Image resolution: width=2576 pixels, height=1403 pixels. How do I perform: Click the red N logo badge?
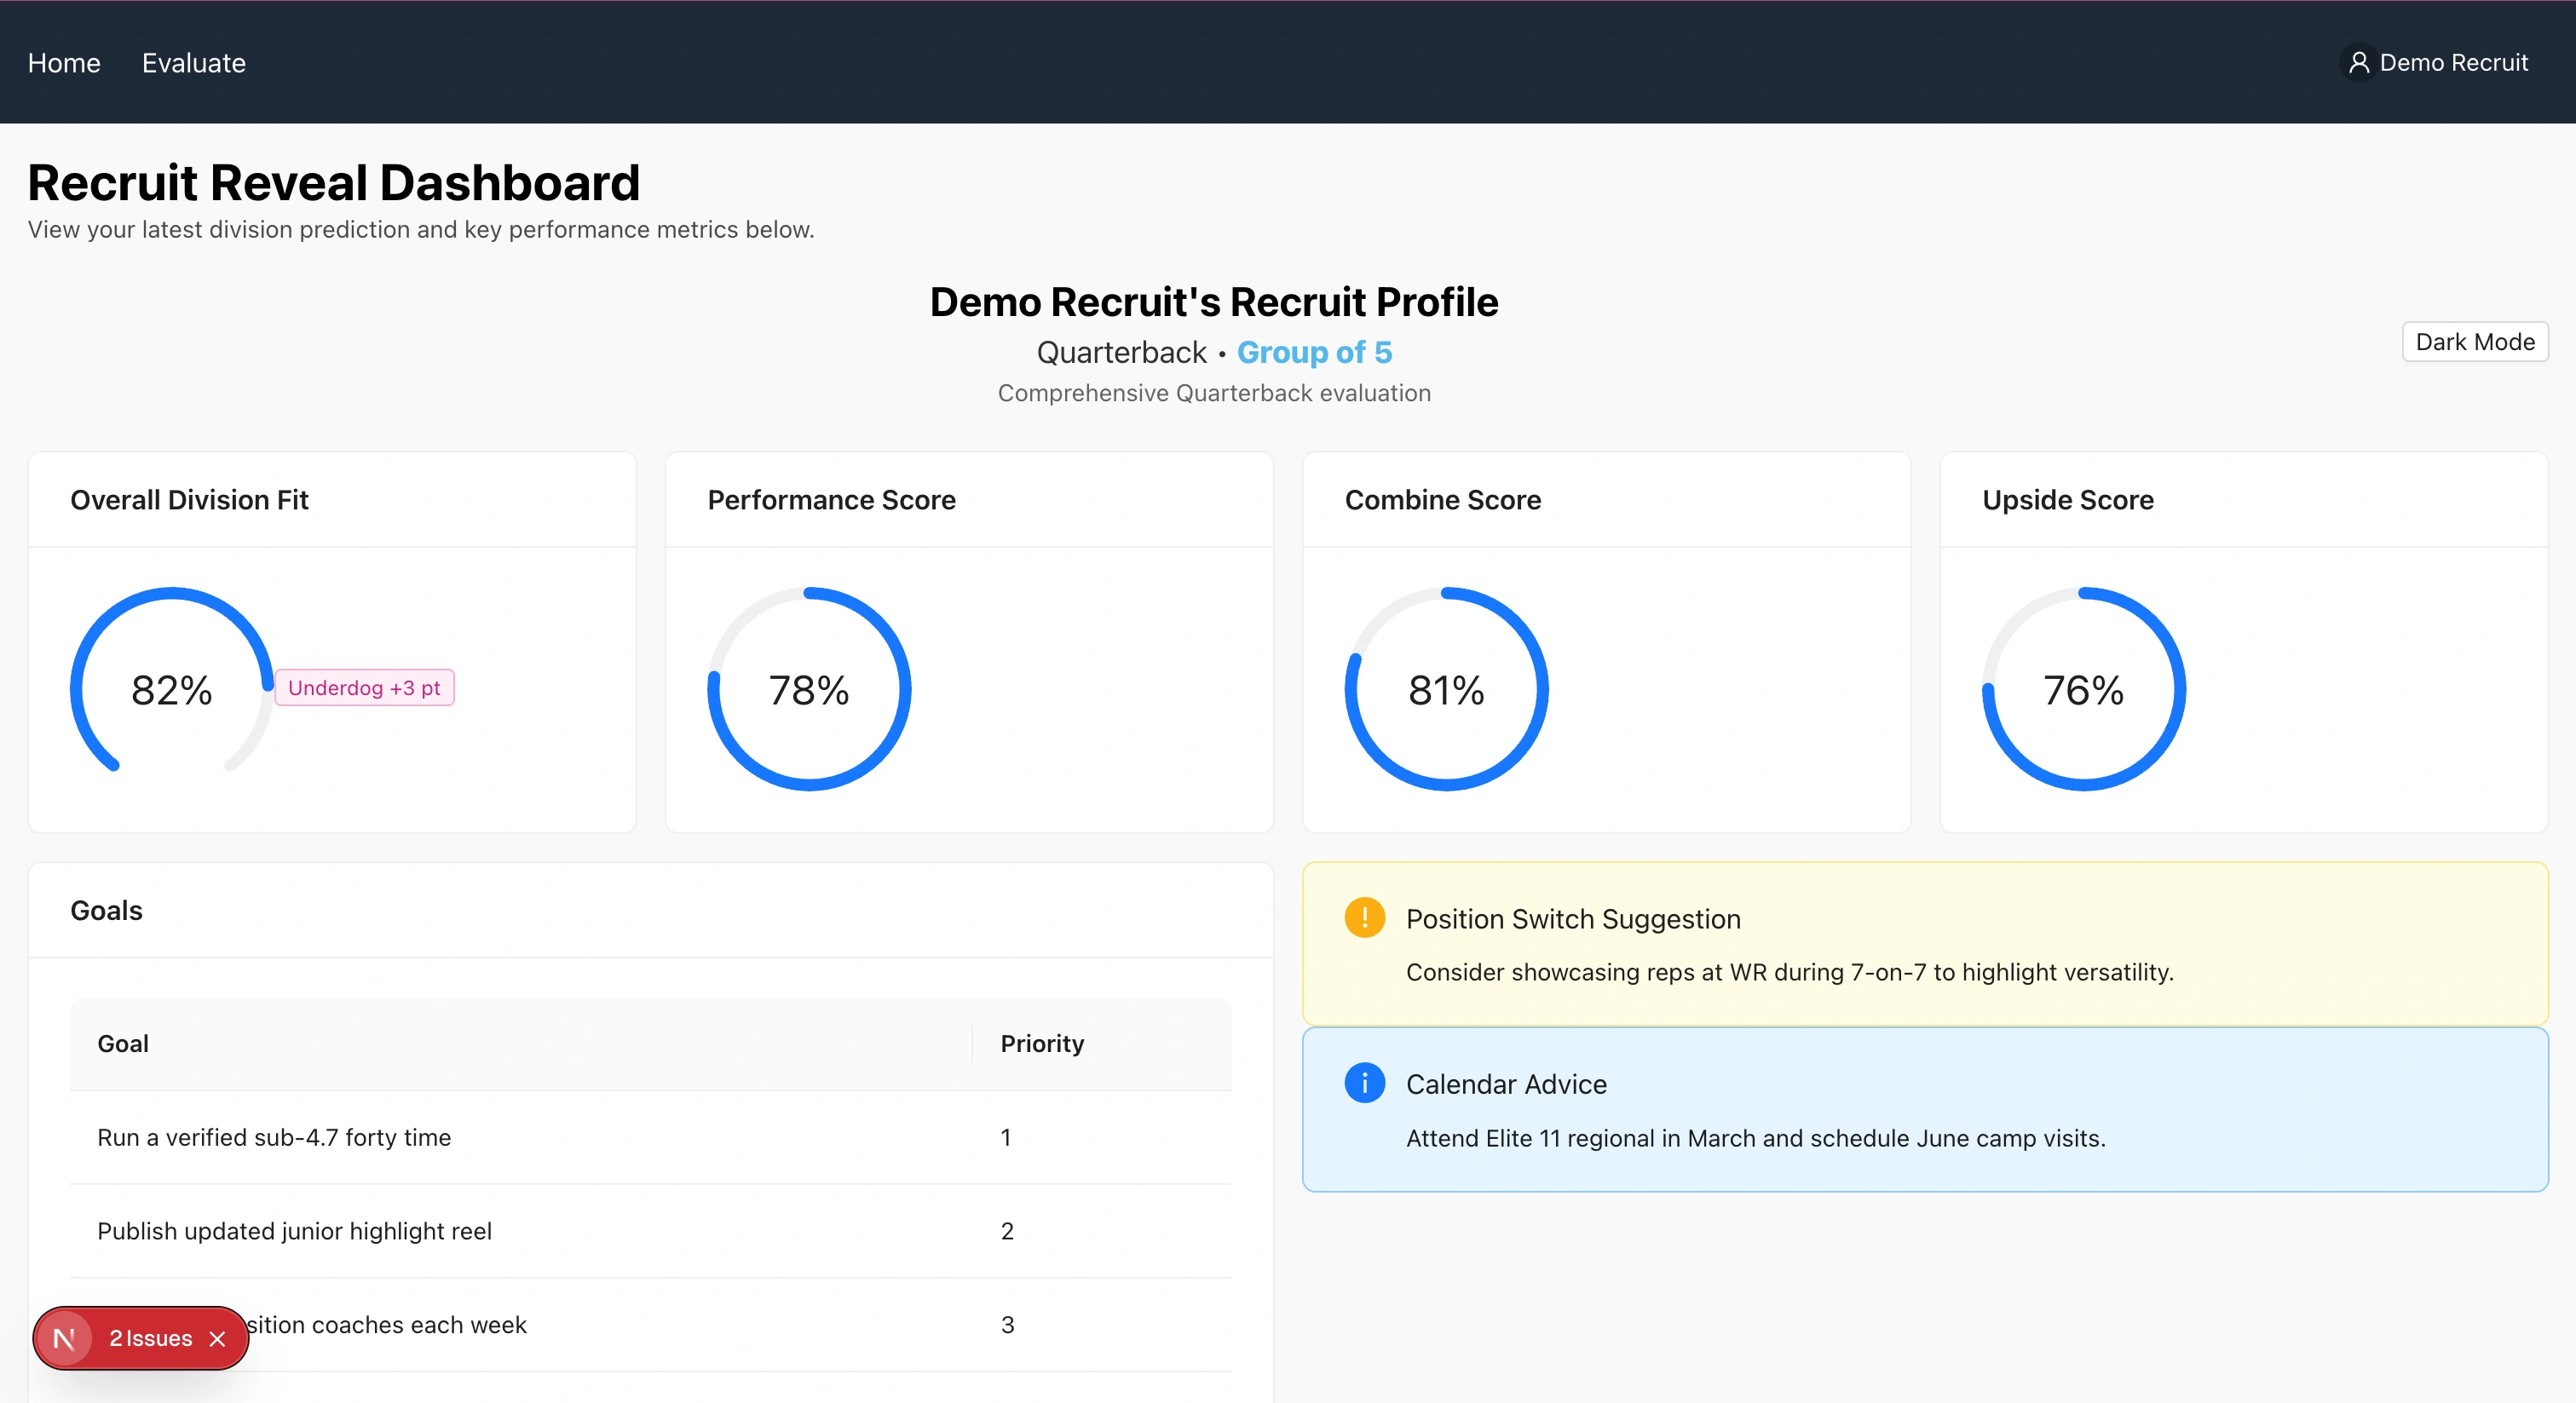click(64, 1338)
